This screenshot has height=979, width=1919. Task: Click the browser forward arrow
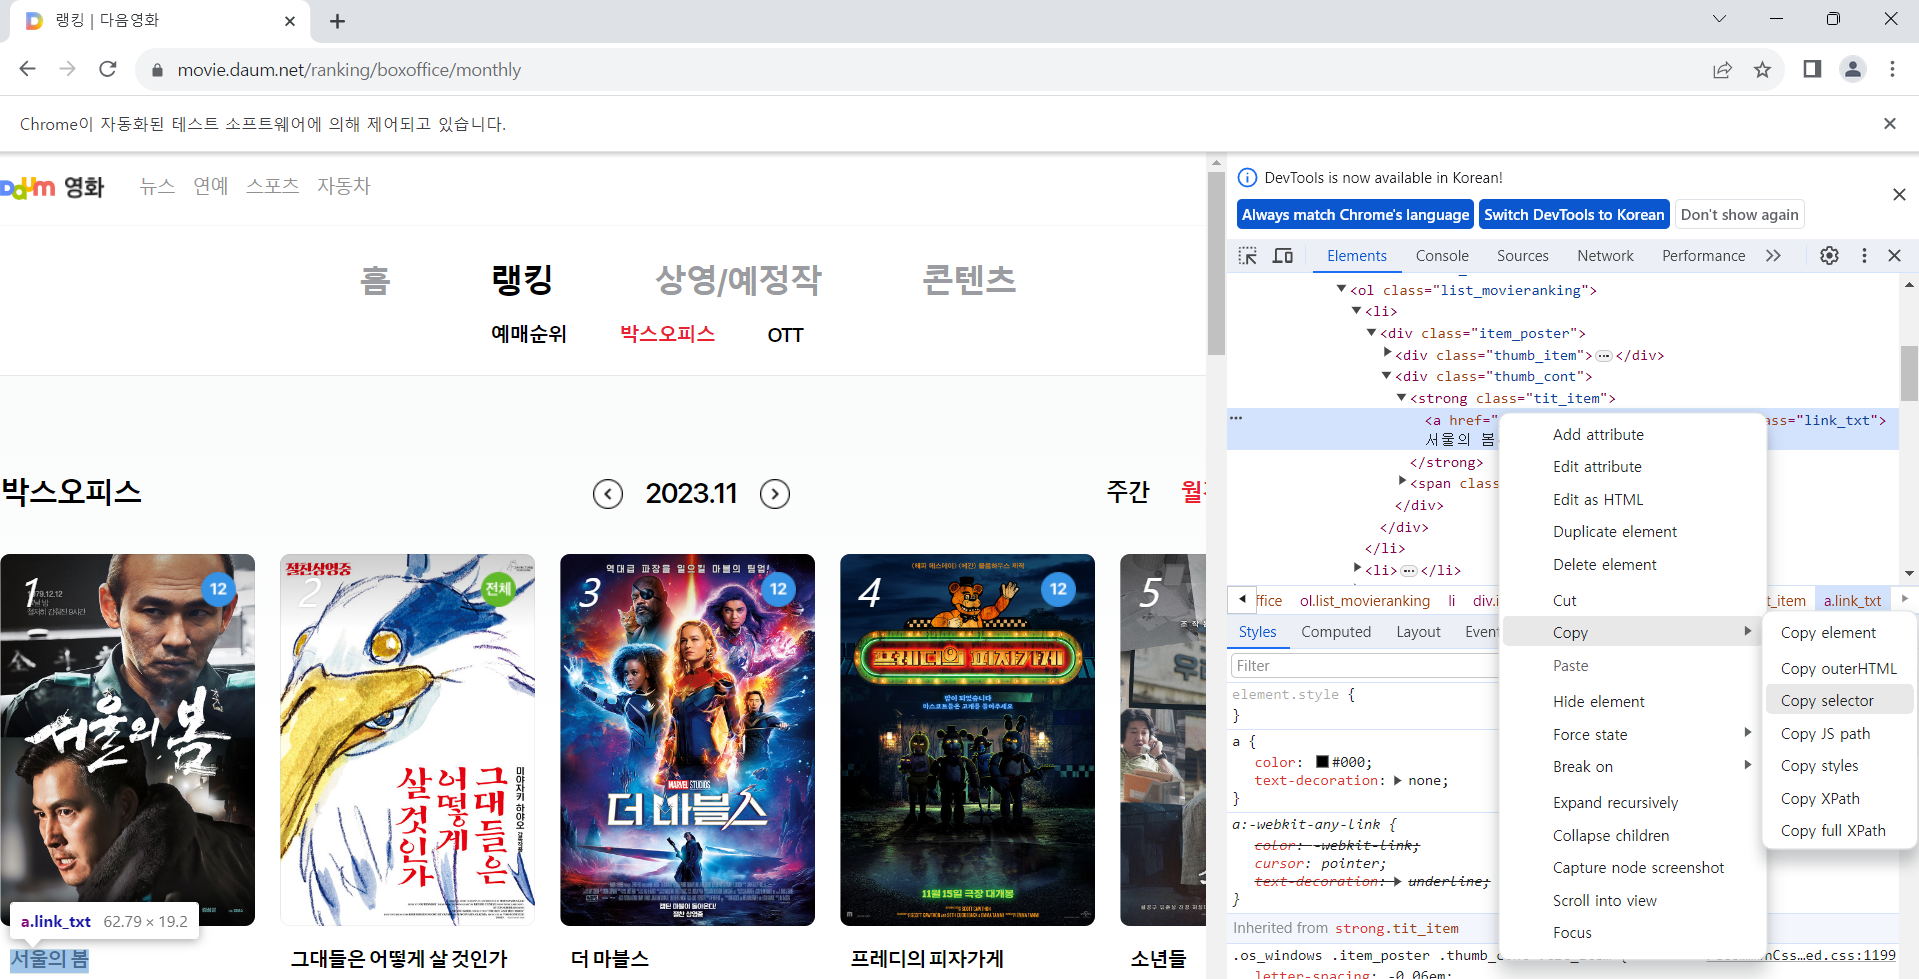tap(67, 69)
